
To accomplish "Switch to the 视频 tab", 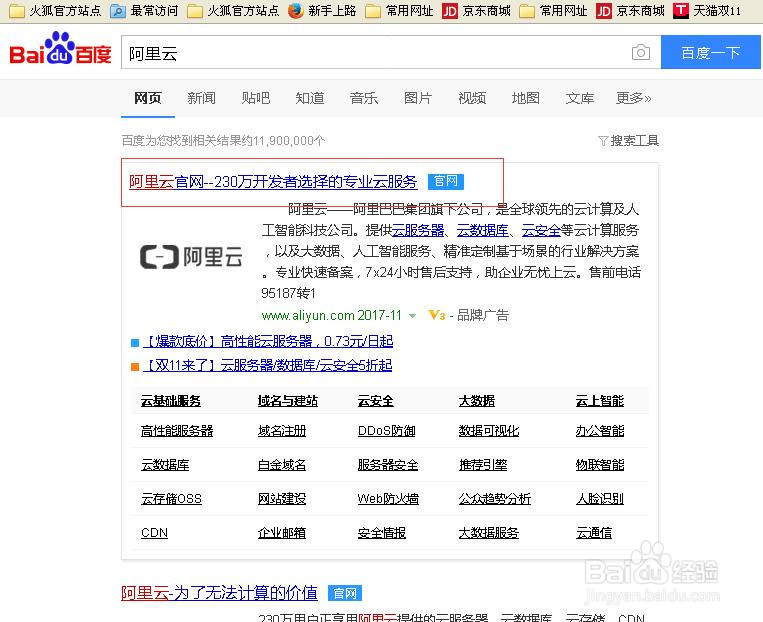I will (x=472, y=98).
